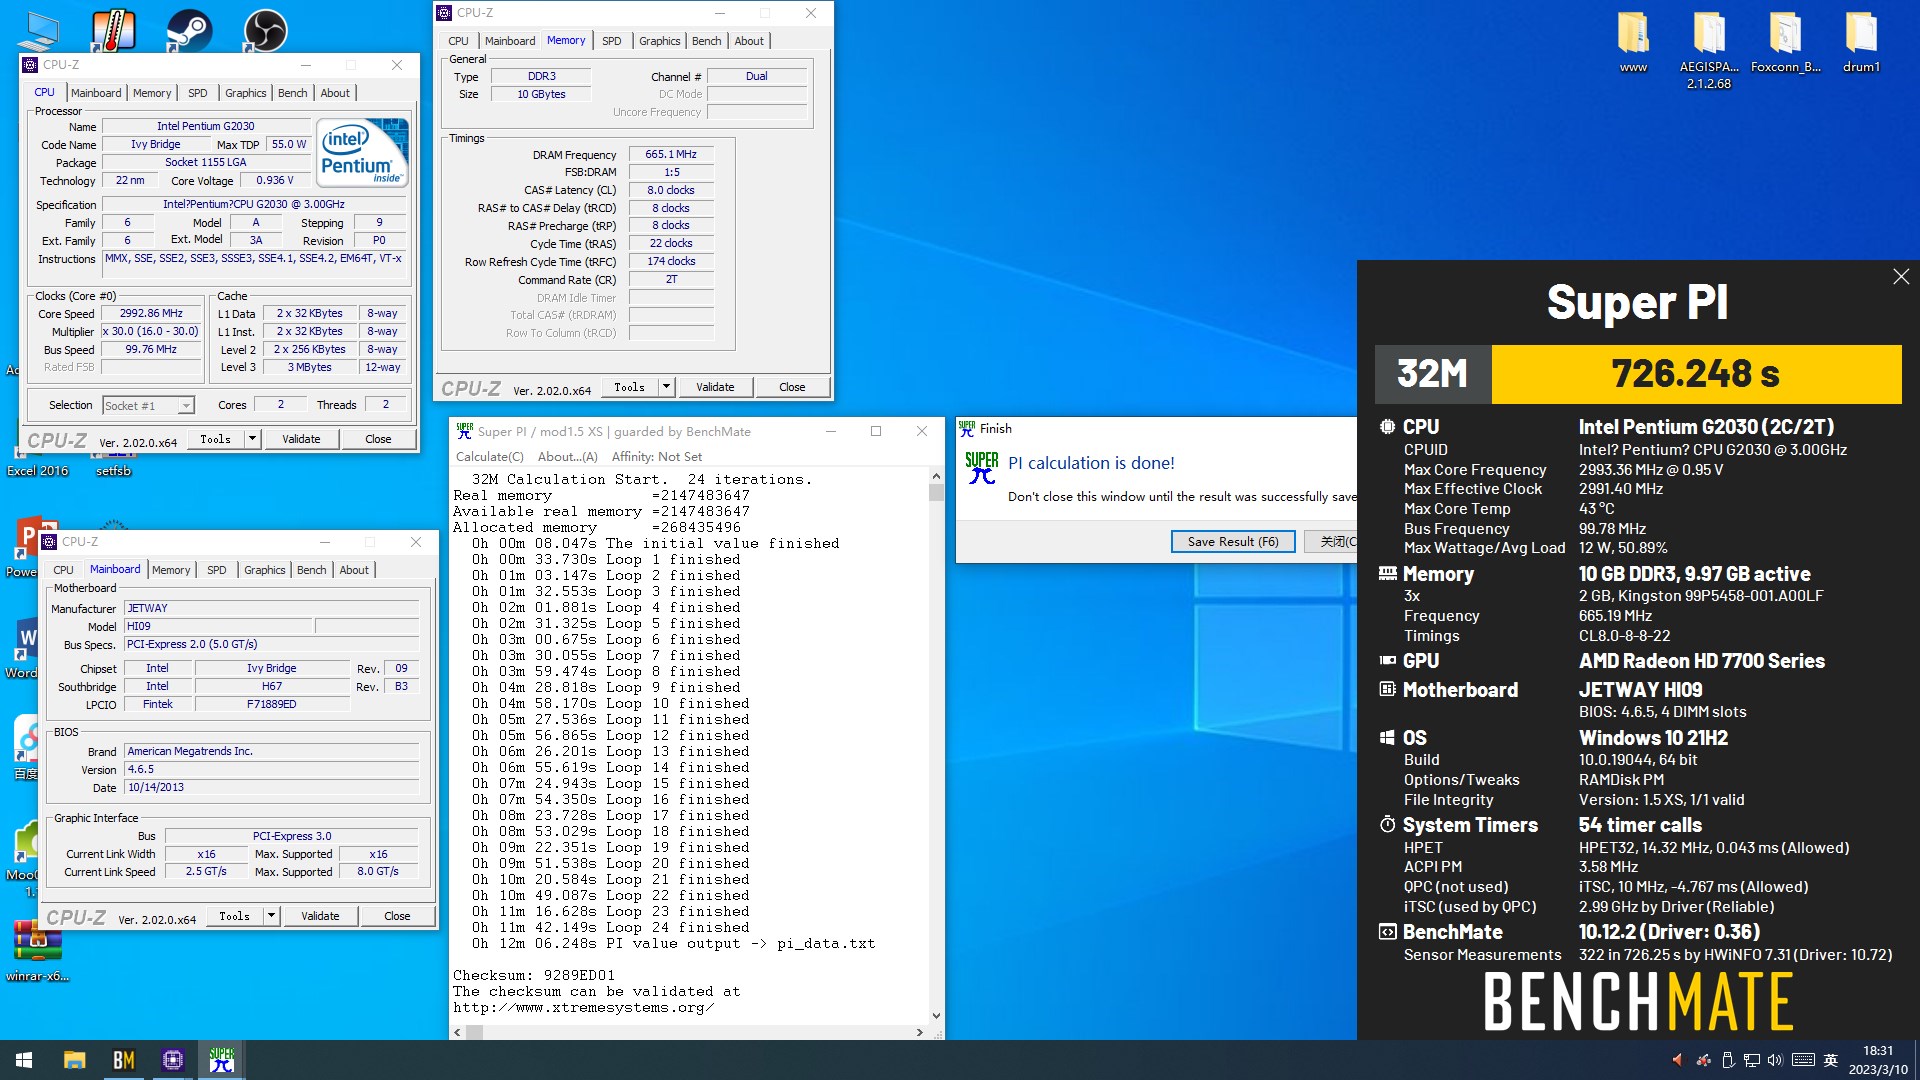Open the www folder on desktop

tap(1633, 43)
